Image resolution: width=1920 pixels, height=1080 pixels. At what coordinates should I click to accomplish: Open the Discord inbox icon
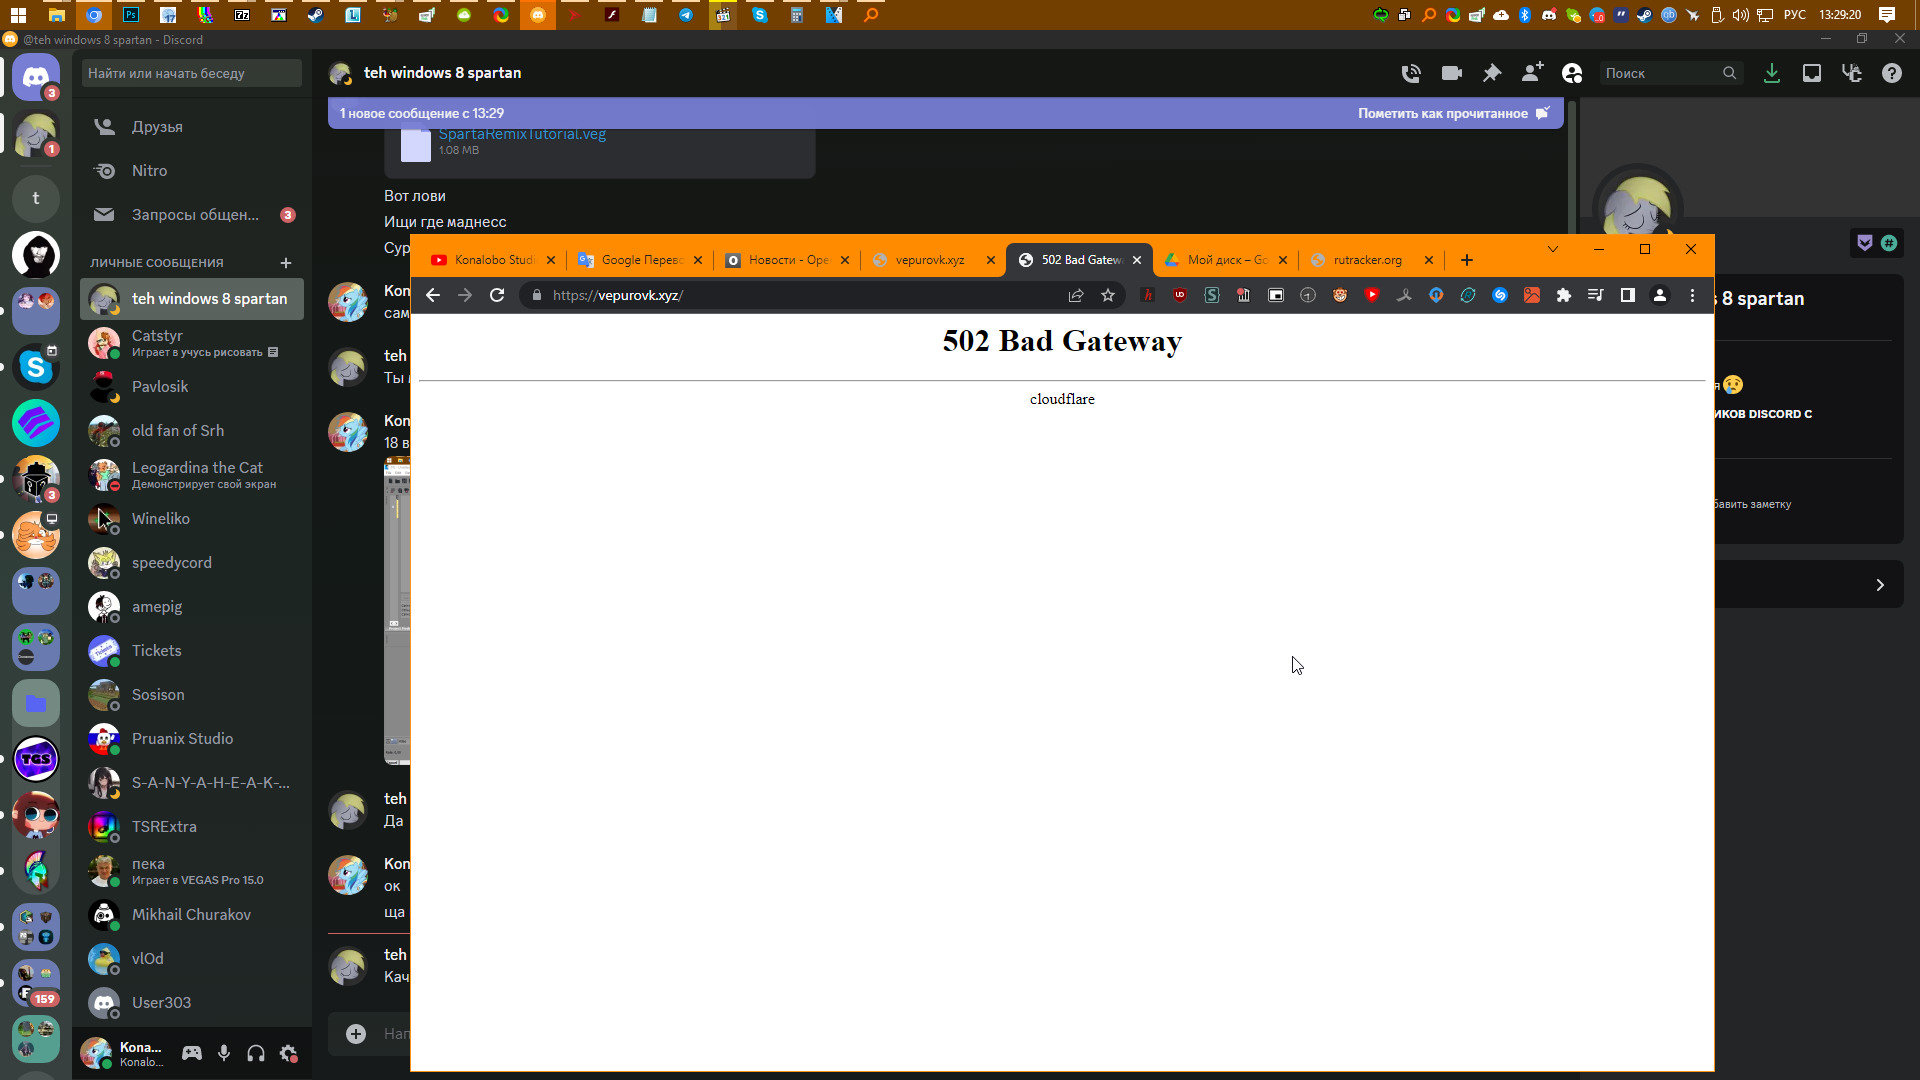click(x=1811, y=73)
